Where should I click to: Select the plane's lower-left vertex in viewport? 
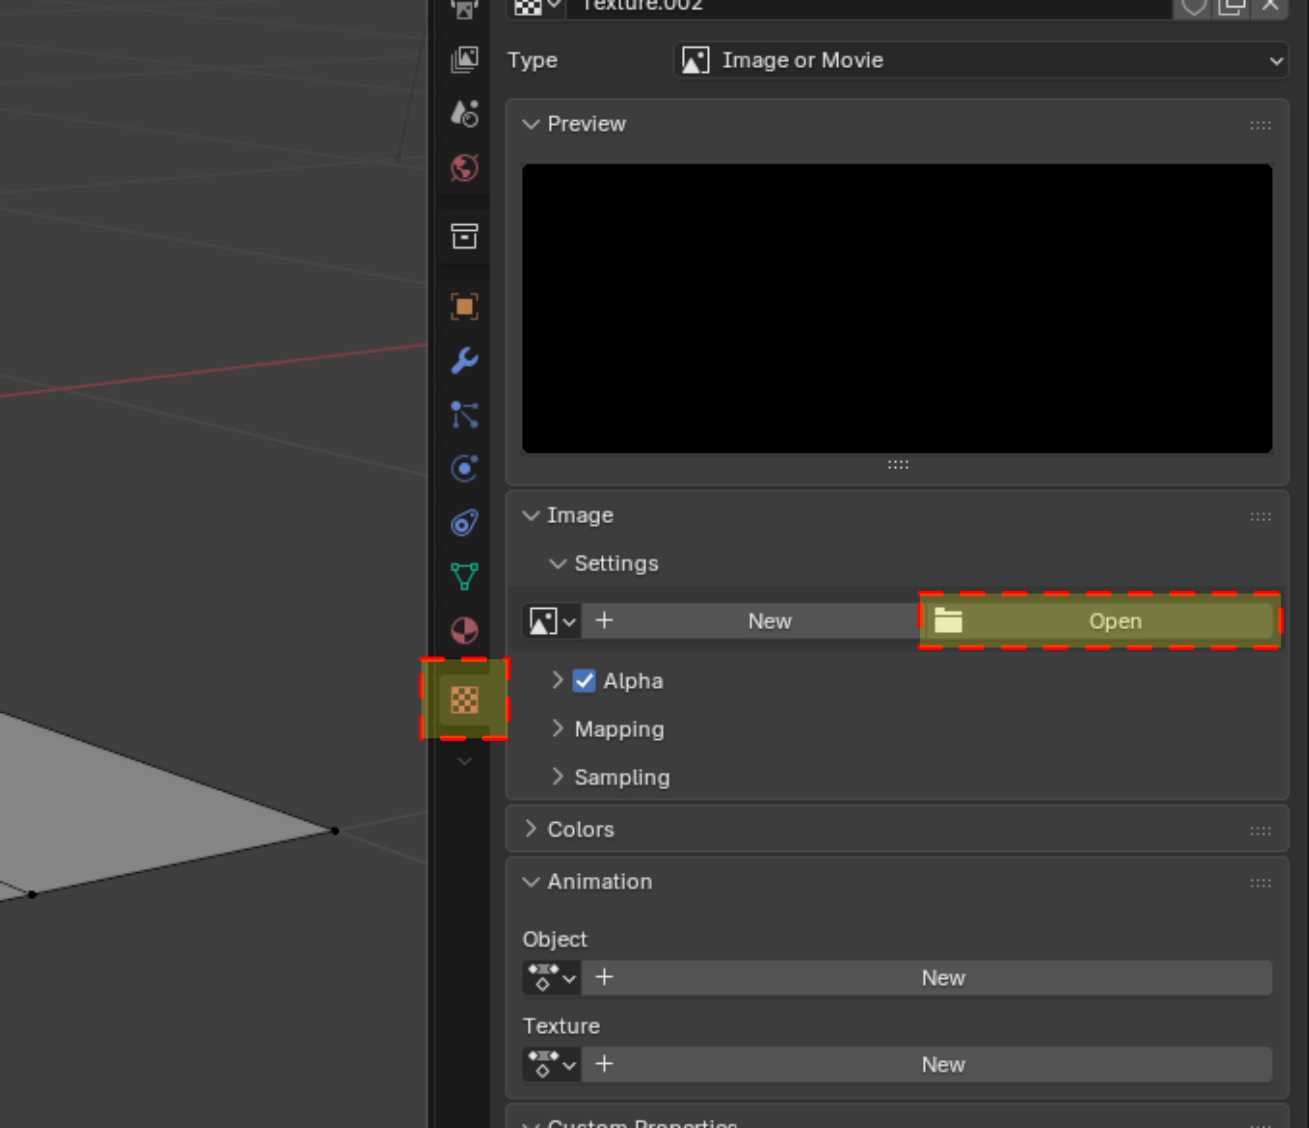[32, 894]
